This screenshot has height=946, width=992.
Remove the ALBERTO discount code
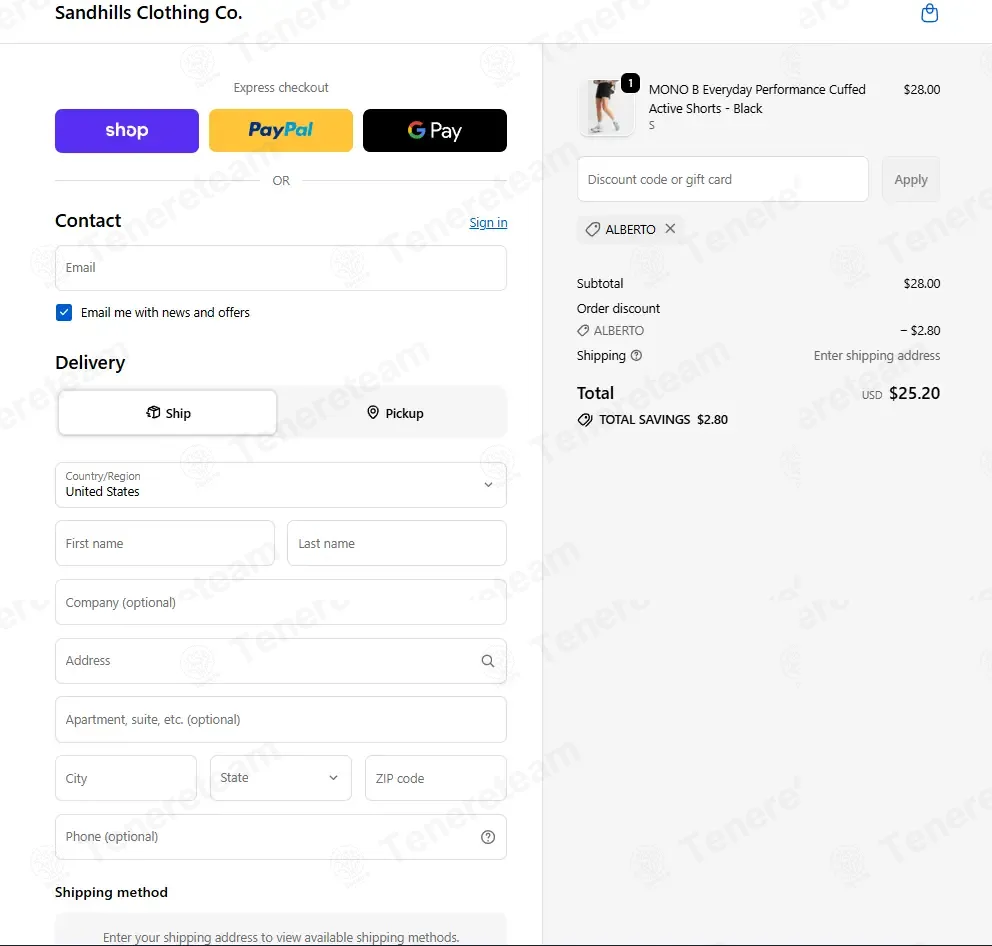click(671, 228)
